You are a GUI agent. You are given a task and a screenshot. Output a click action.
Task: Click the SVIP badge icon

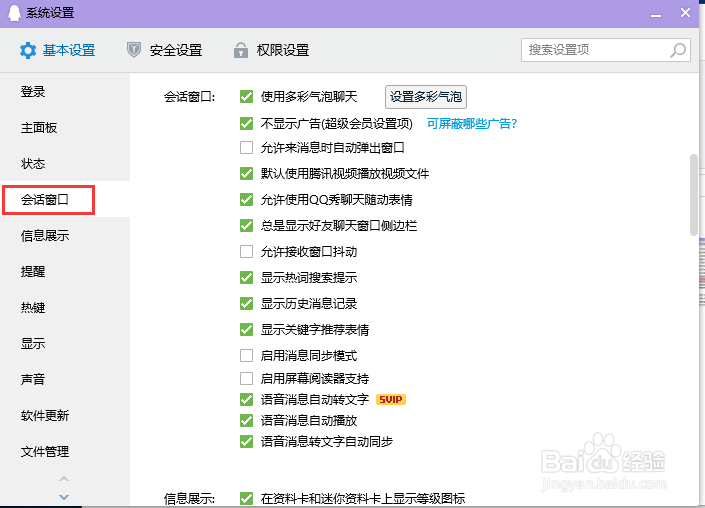point(390,399)
